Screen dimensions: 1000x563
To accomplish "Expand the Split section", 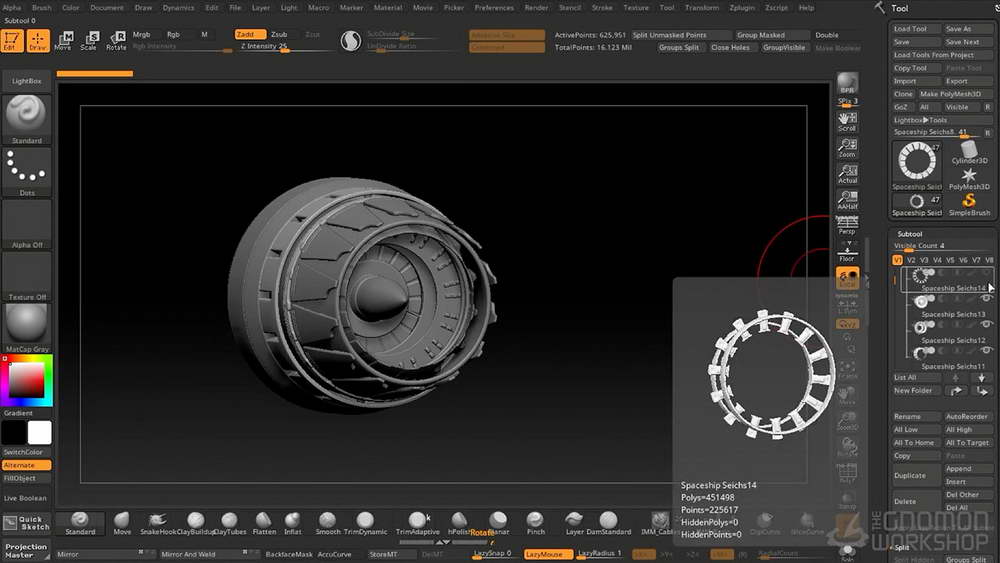I will [902, 547].
